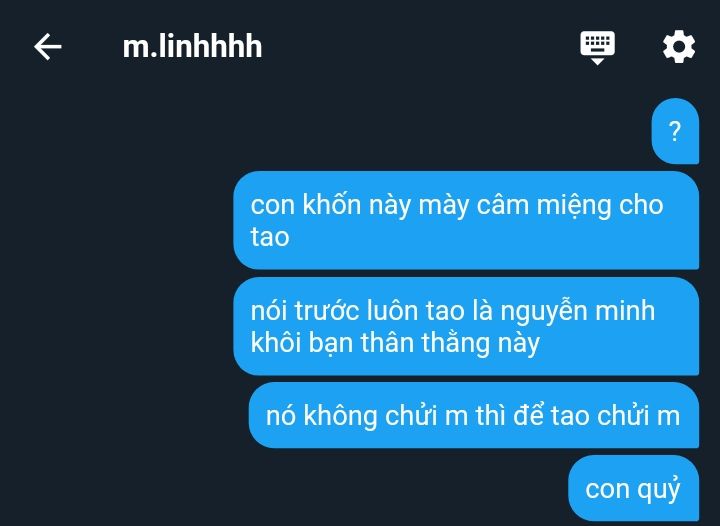720x526 pixels.
Task: Open the settings gear icon
Action: tap(679, 46)
